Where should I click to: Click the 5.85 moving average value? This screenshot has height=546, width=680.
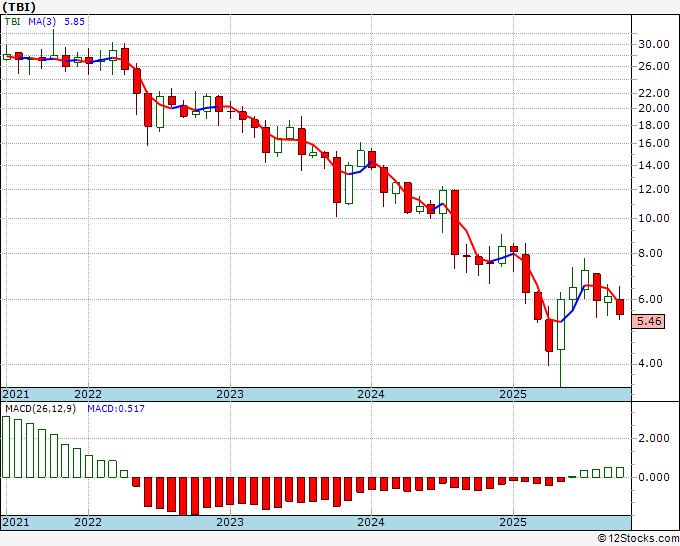[75, 21]
